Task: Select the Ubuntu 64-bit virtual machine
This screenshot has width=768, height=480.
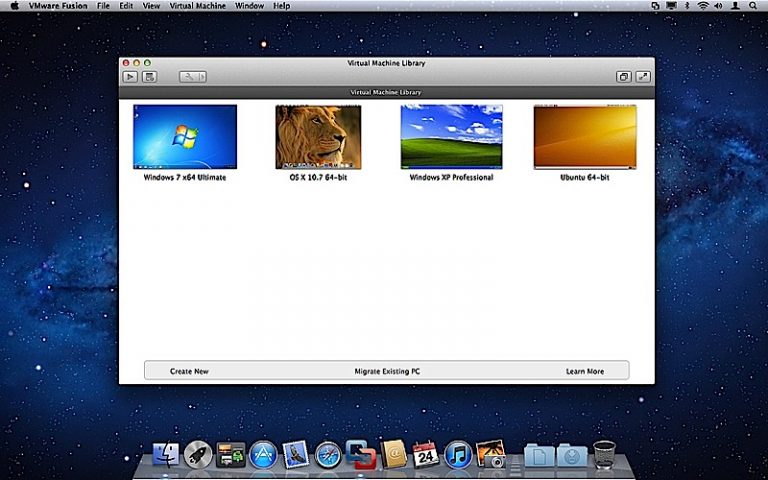Action: (x=585, y=137)
